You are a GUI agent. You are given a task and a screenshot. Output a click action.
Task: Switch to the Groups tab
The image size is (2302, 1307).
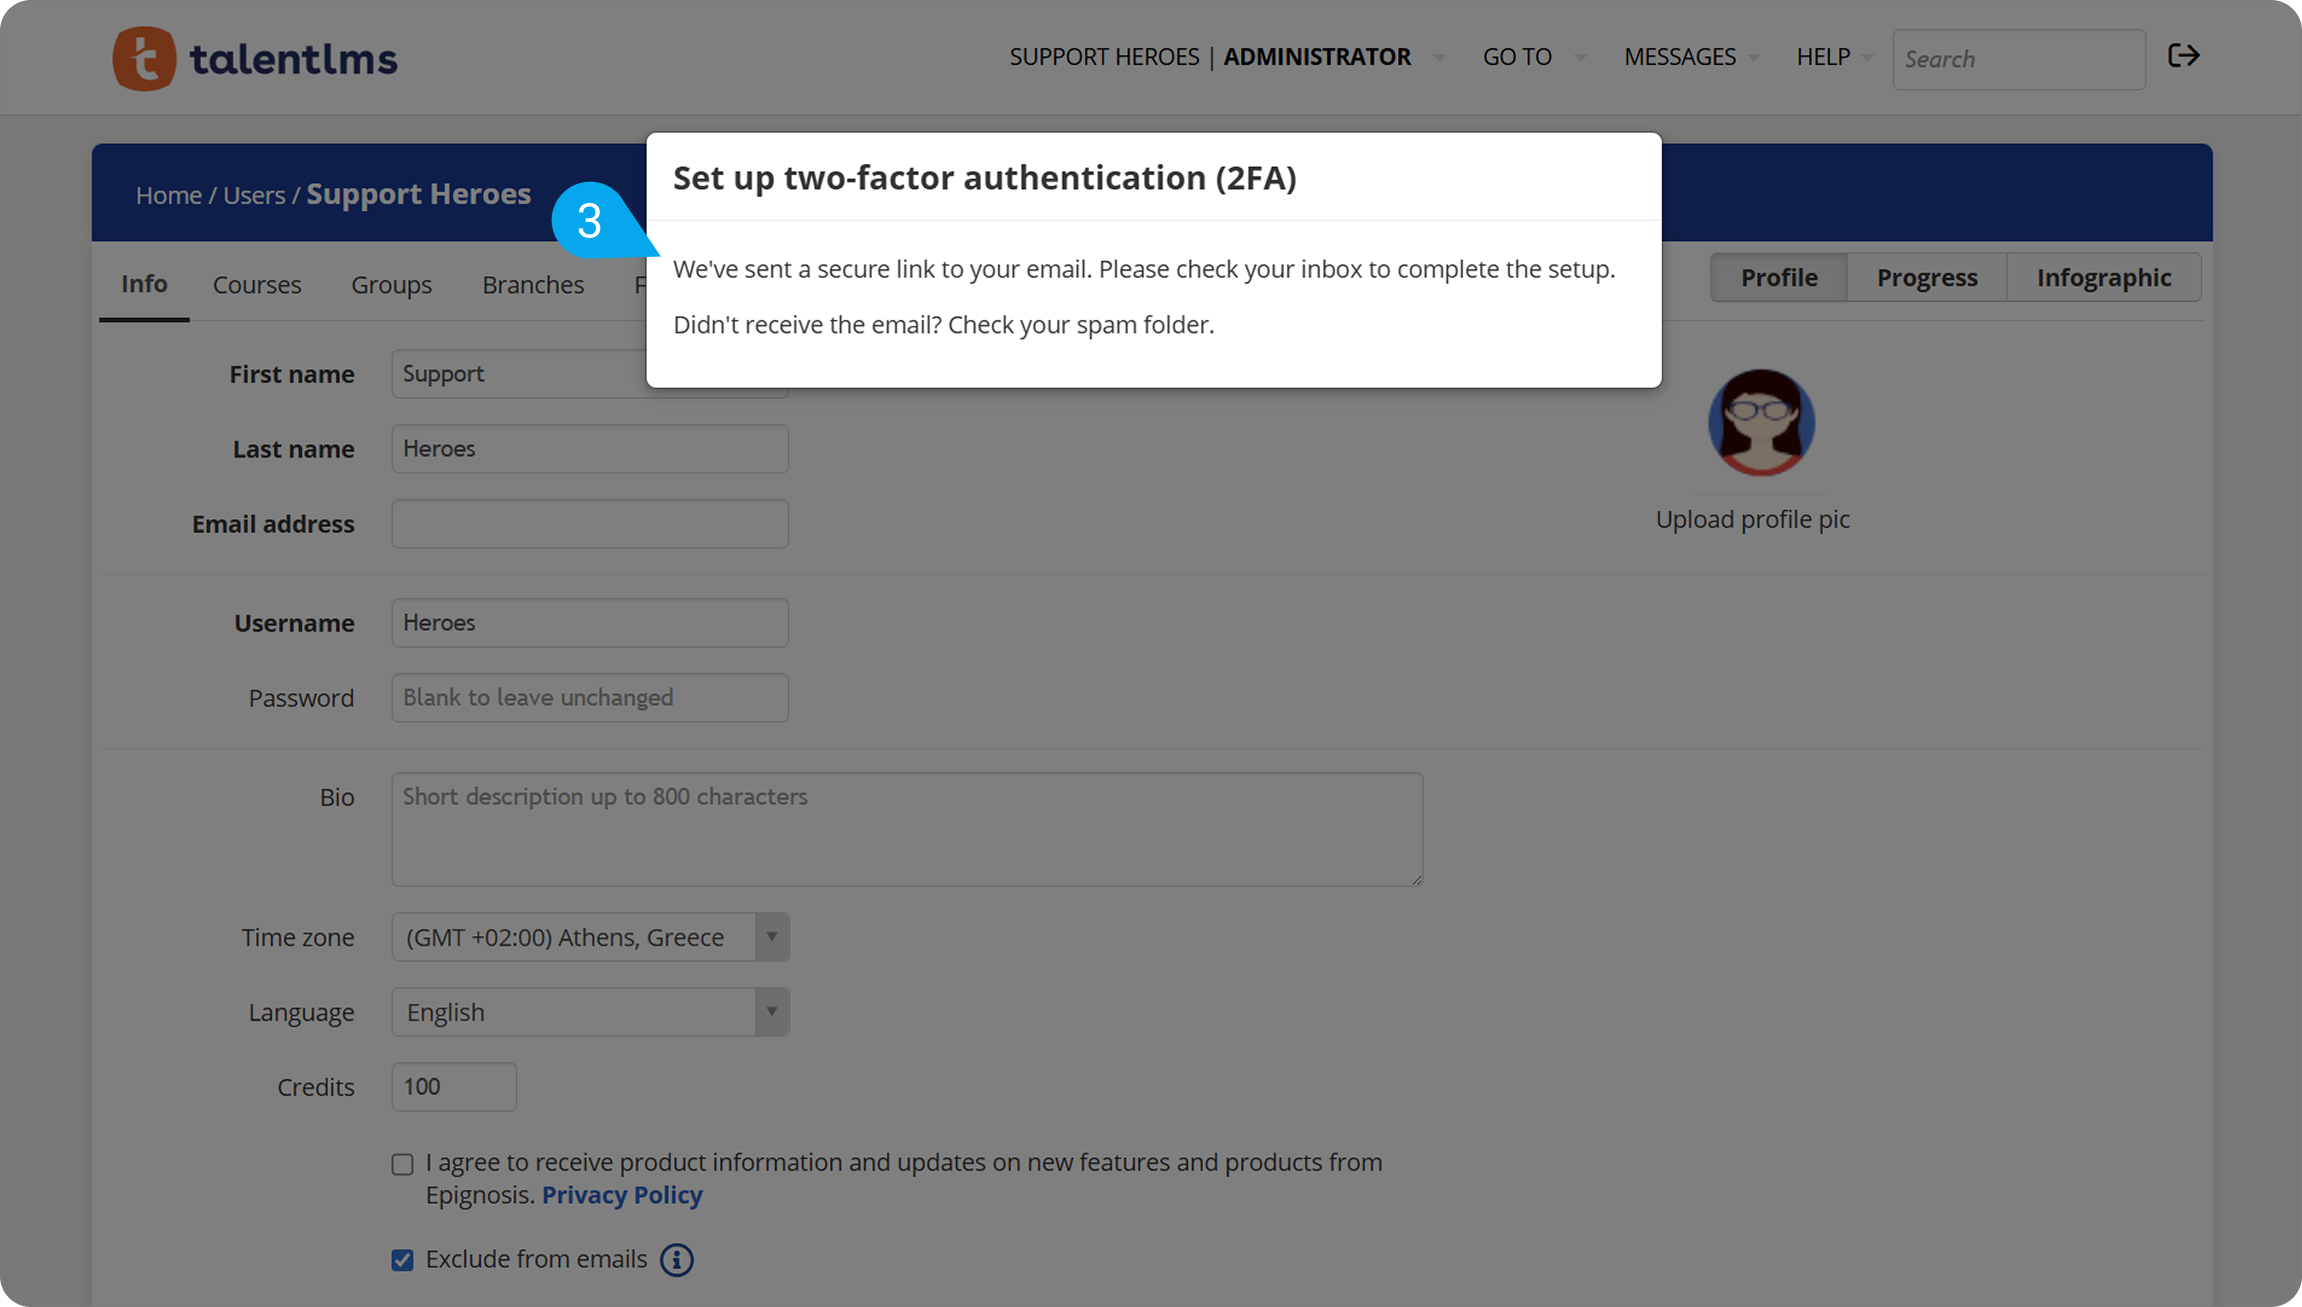pos(391,284)
